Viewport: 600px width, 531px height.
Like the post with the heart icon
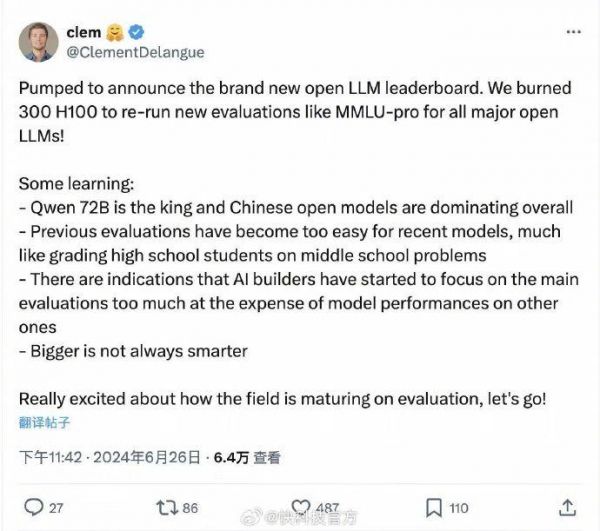point(297,507)
